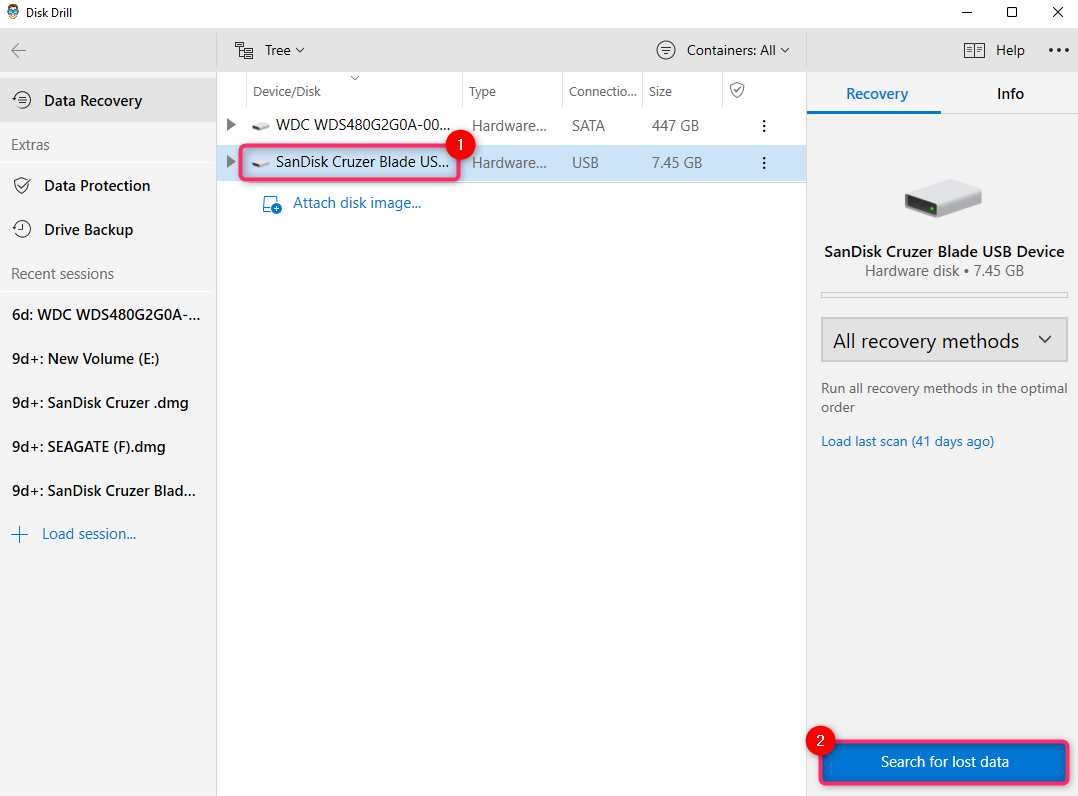Screen dimensions: 1078x796
Task: Click the Data Recovery icon
Action: point(22,100)
